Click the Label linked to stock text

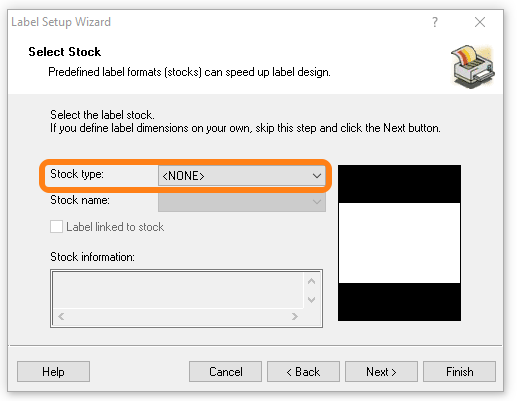click(115, 227)
